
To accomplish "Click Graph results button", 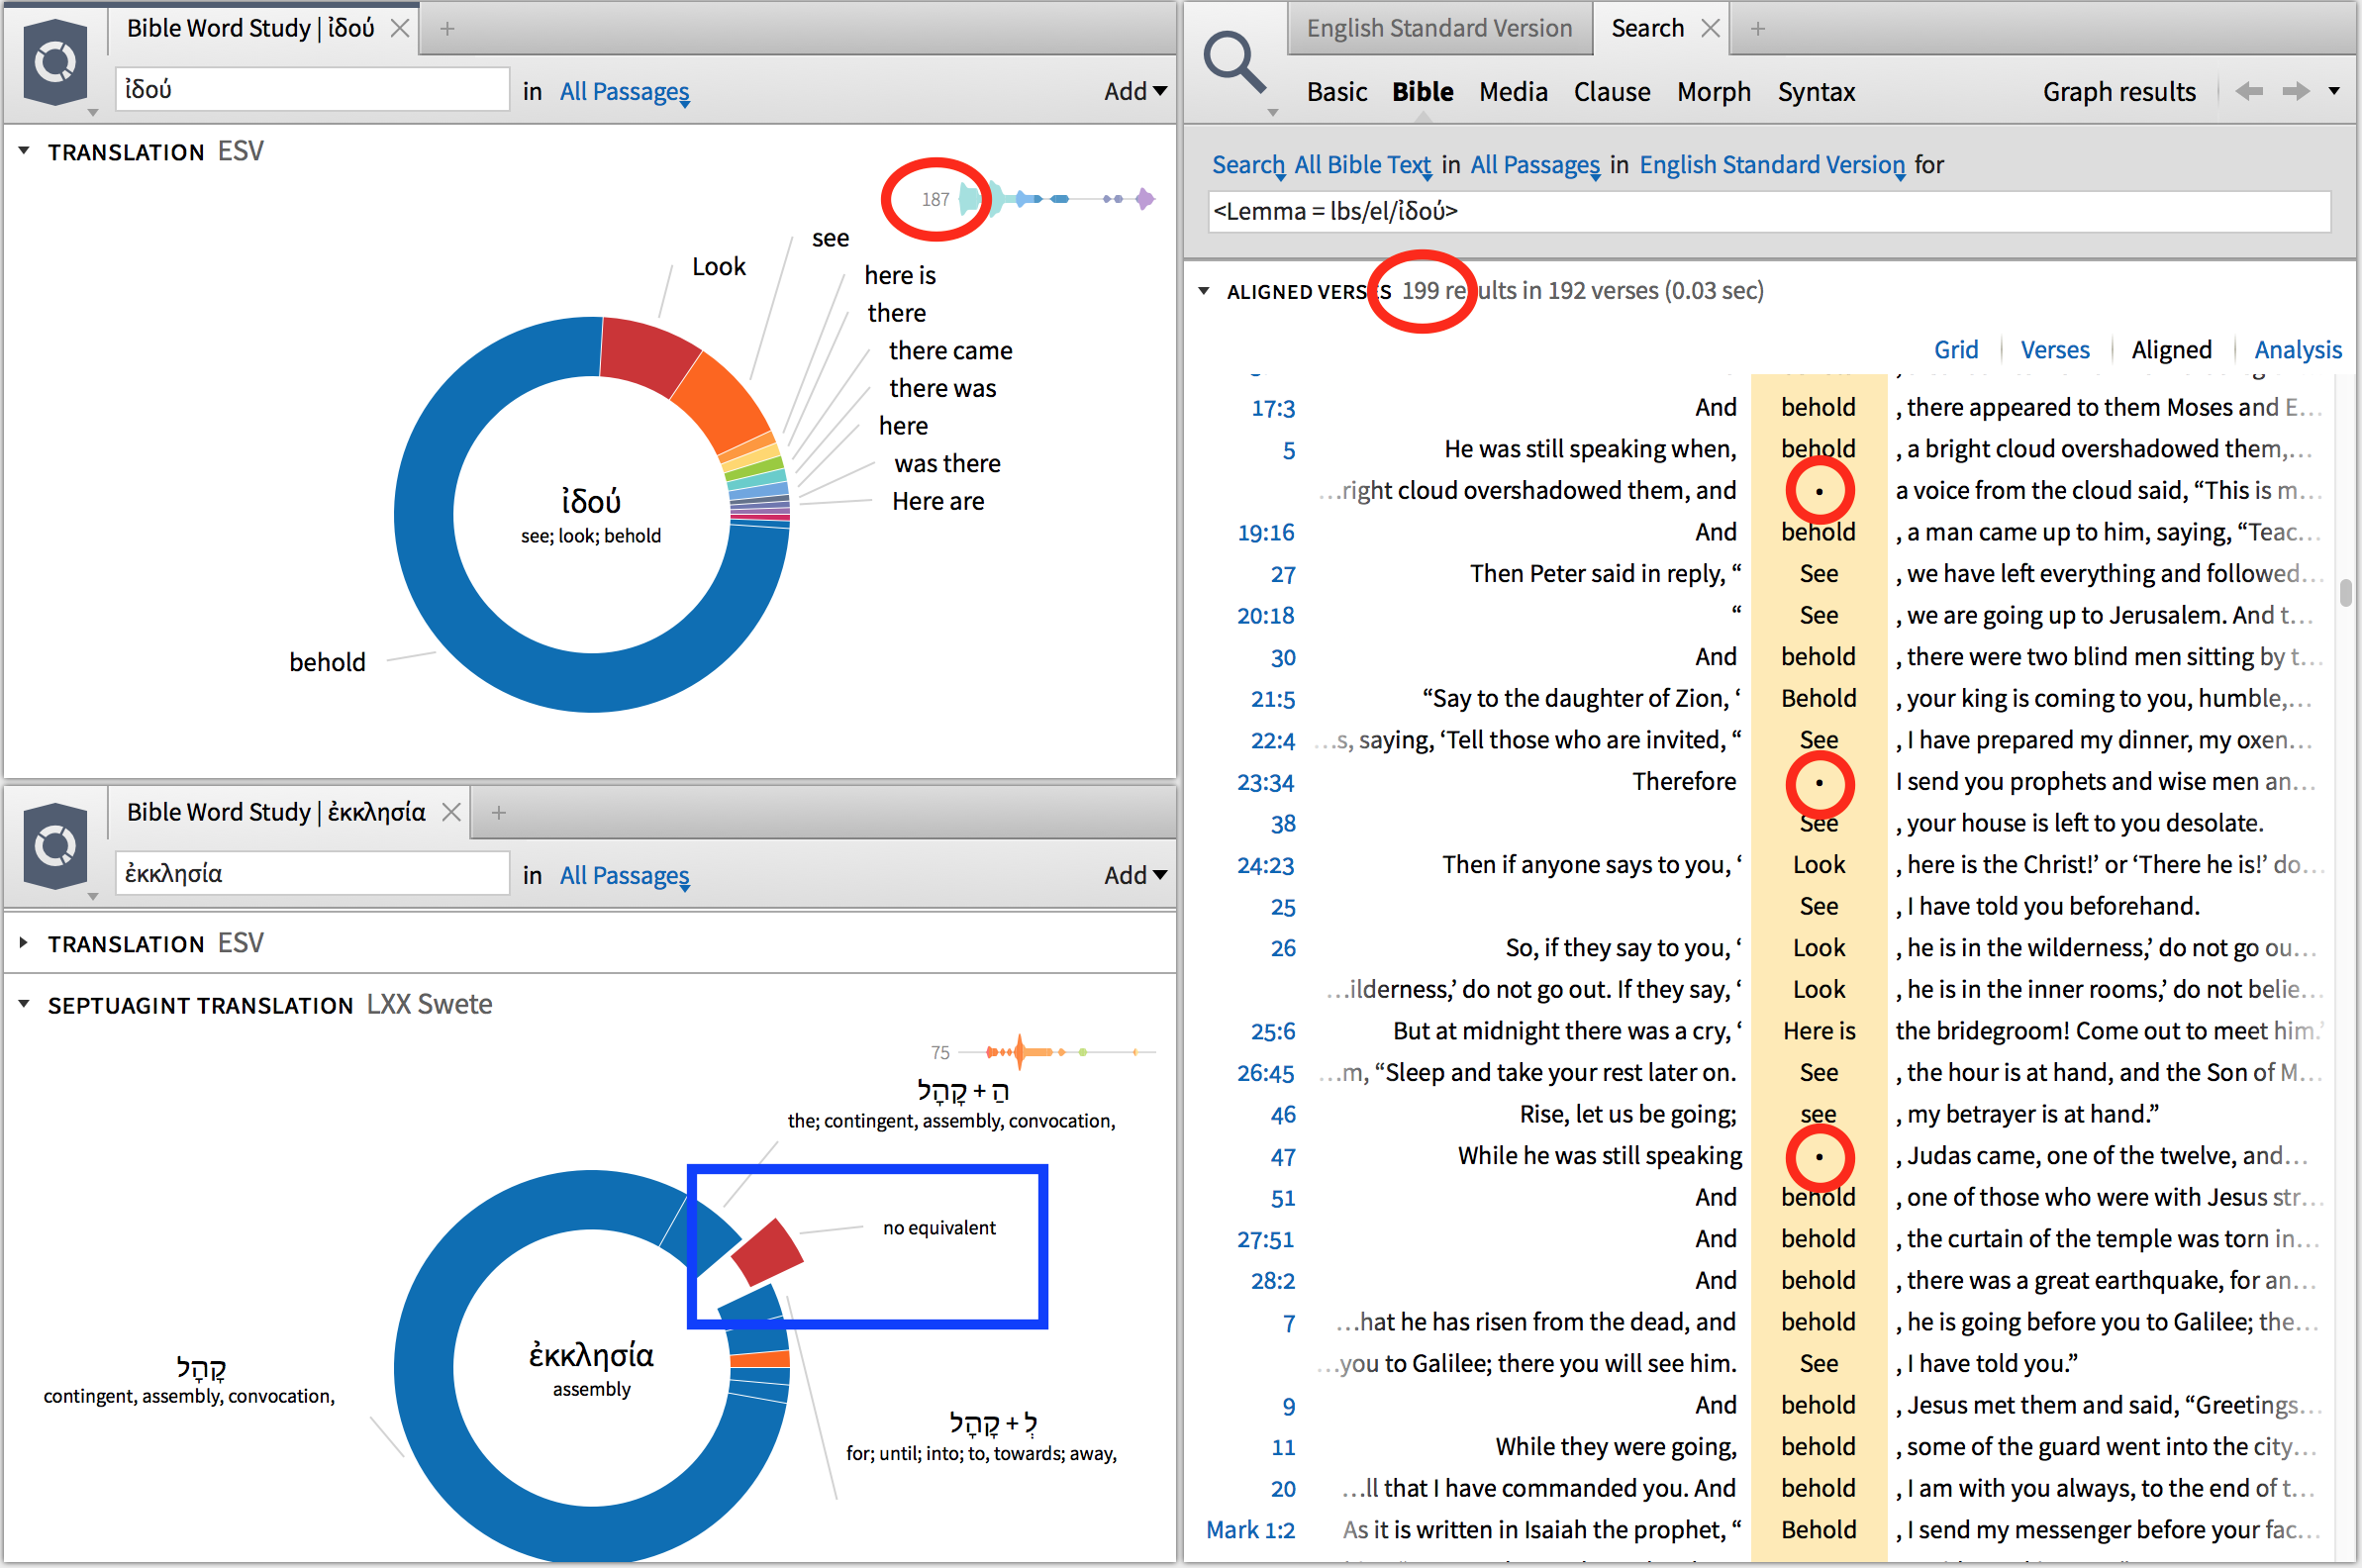I will 2118,92.
